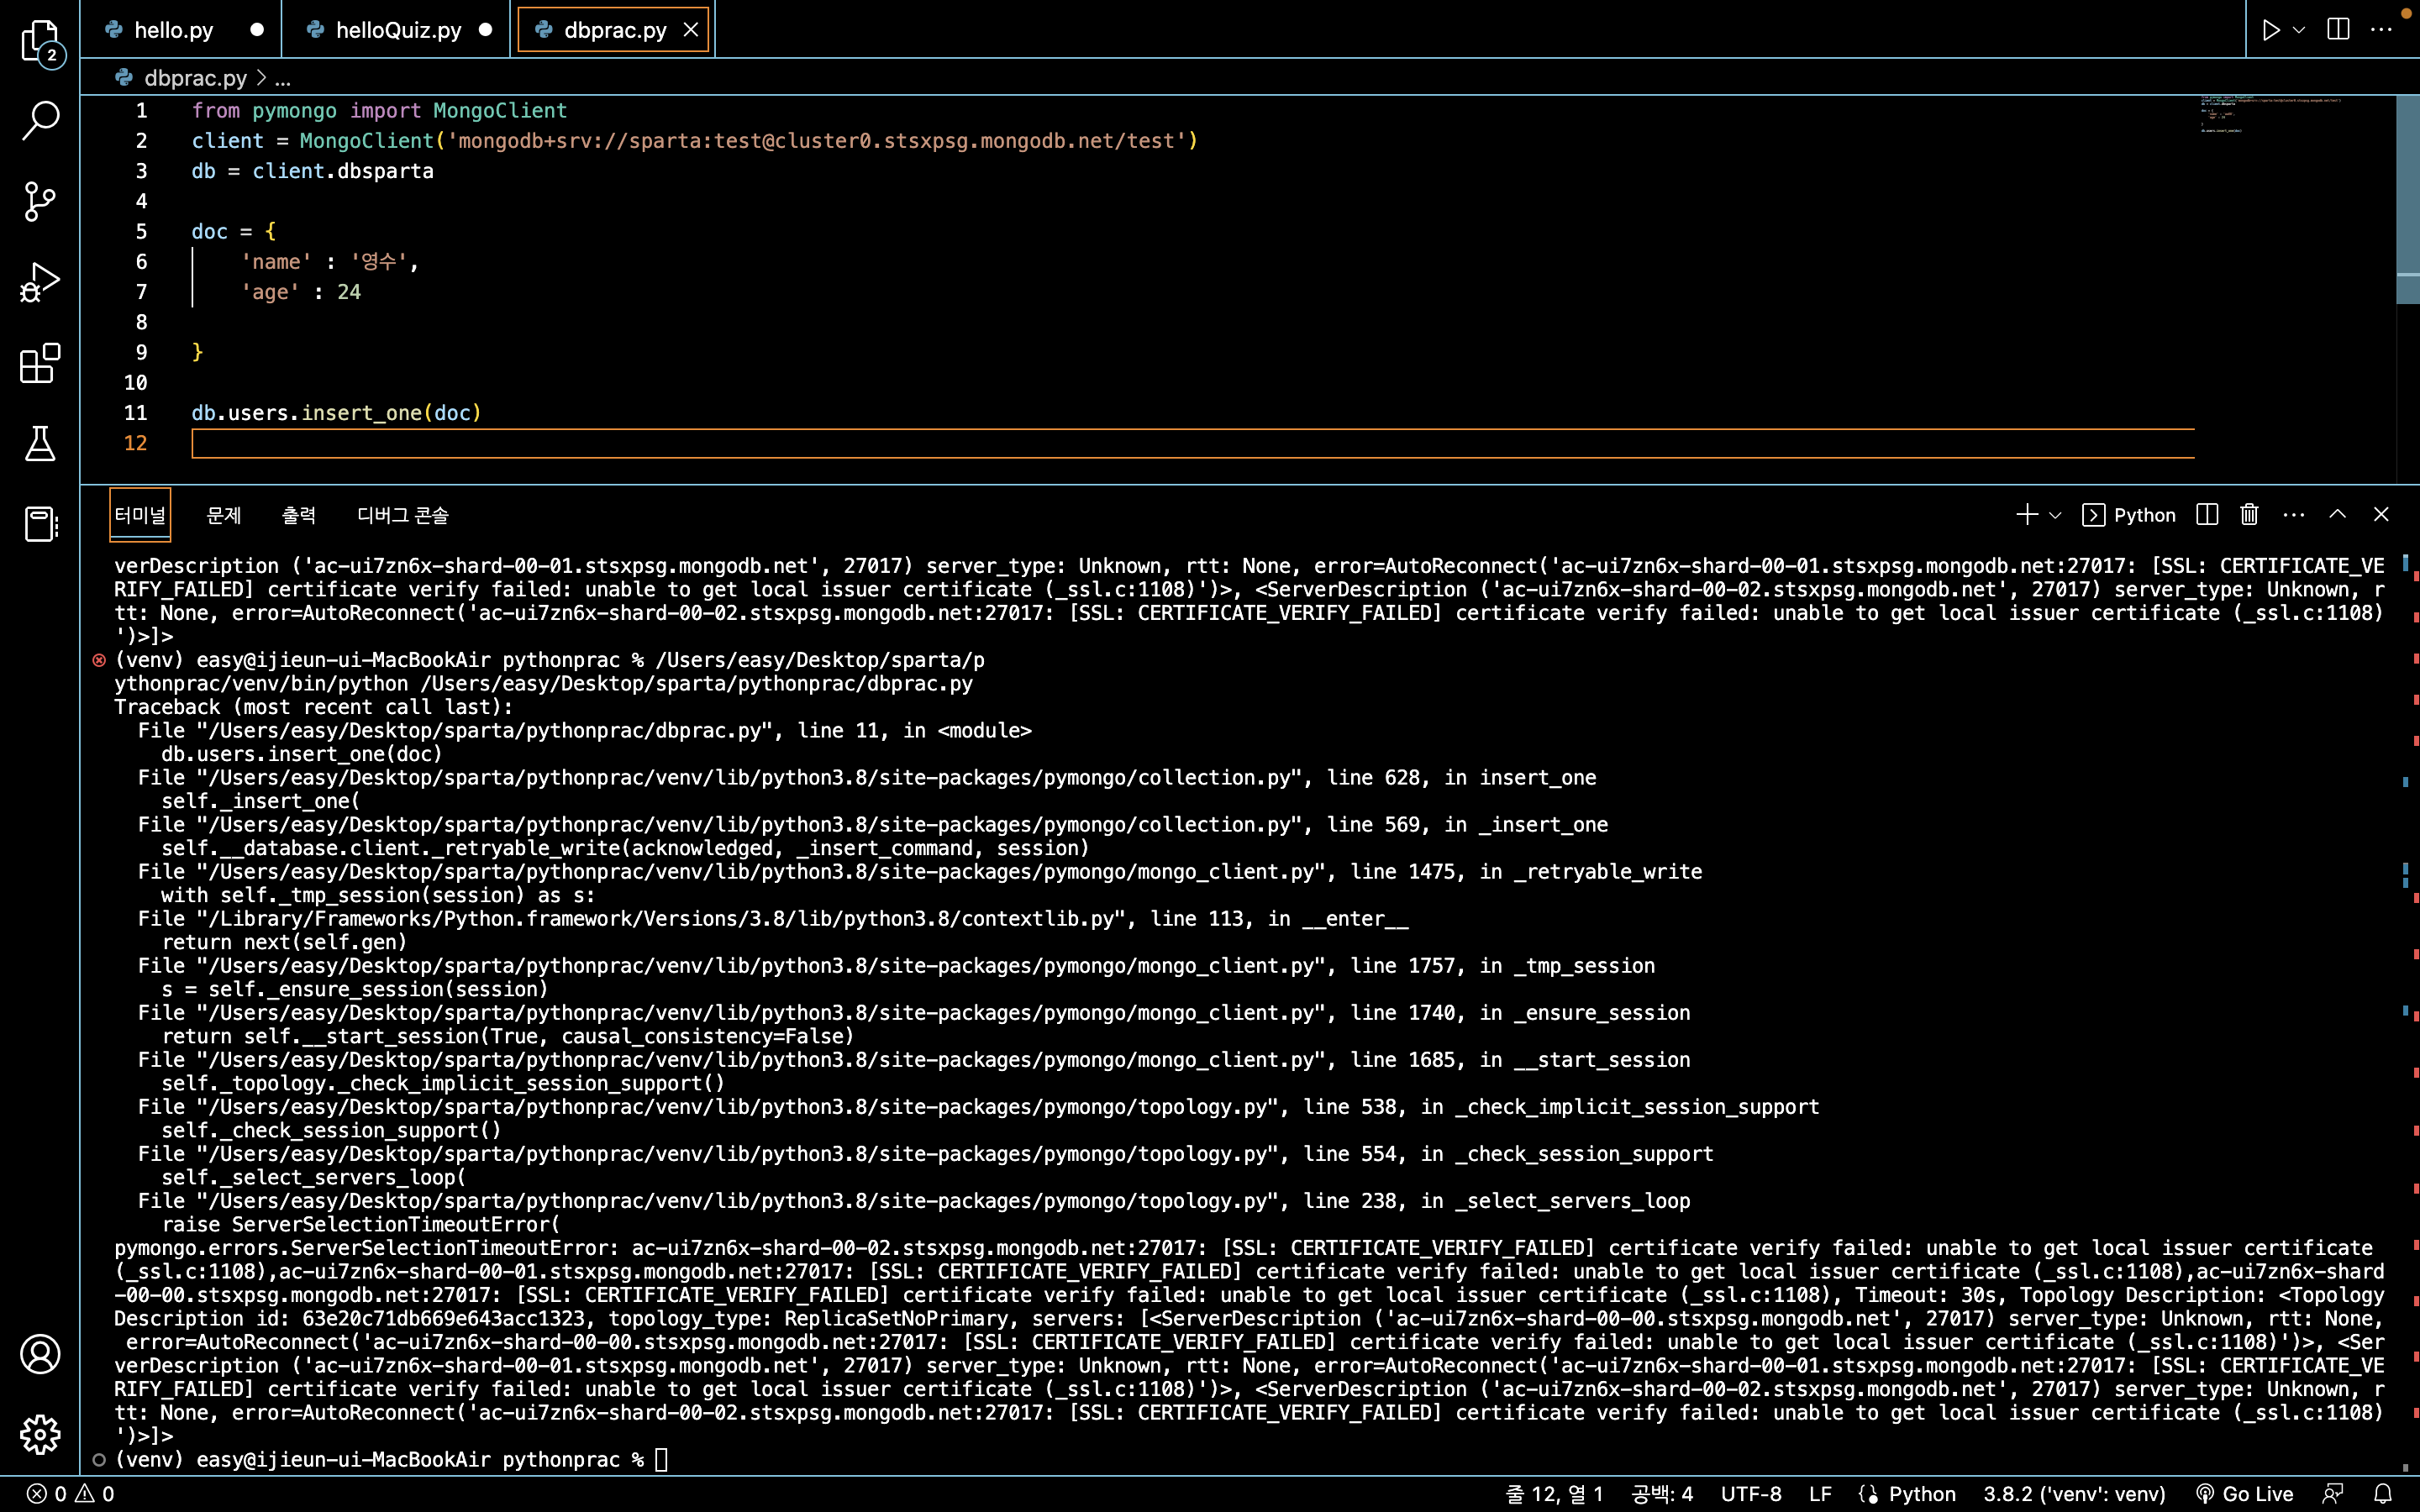Select the 터미널 panel tab
The width and height of the screenshot is (2420, 1512).
140,515
